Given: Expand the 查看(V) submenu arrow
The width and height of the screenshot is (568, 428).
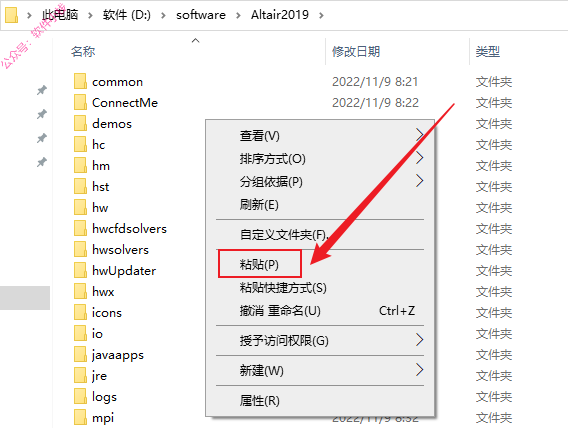Looking at the screenshot, I should click(x=419, y=135).
